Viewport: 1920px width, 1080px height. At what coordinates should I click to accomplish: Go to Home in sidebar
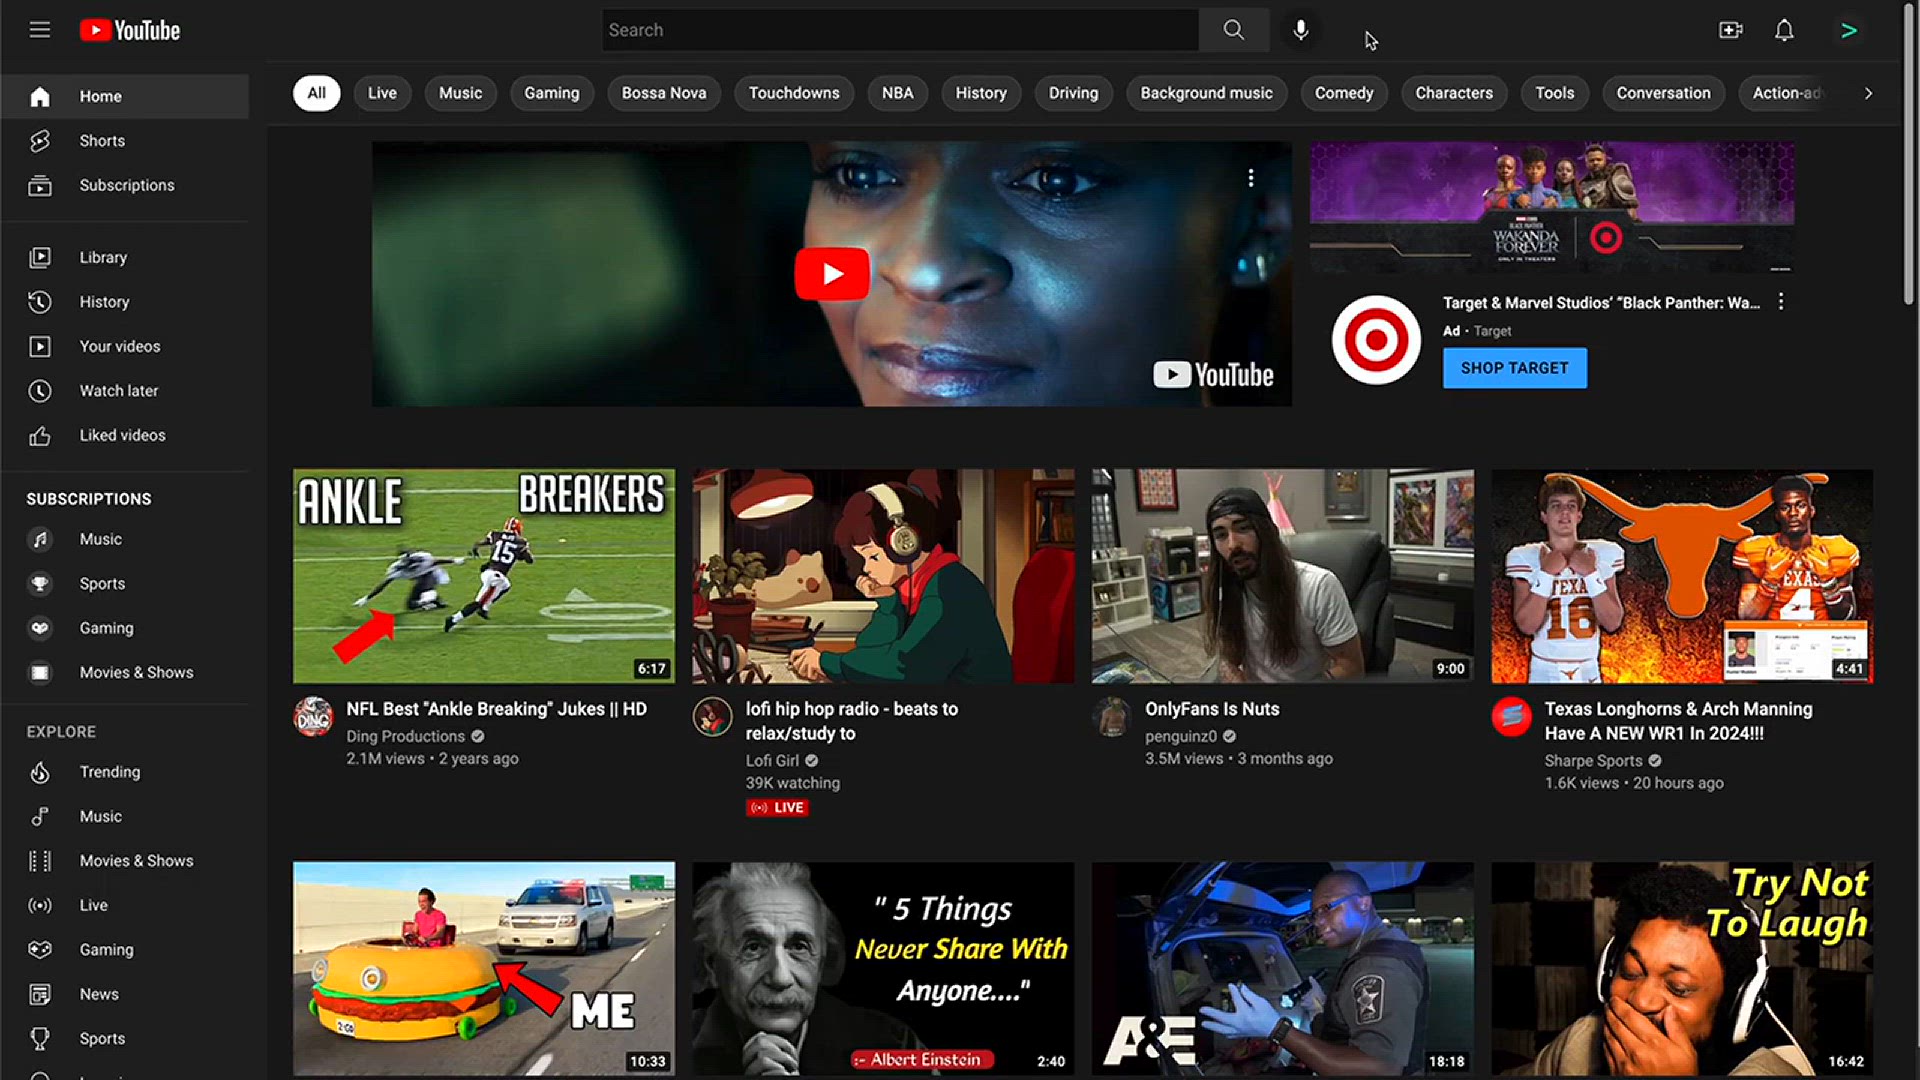pos(125,96)
